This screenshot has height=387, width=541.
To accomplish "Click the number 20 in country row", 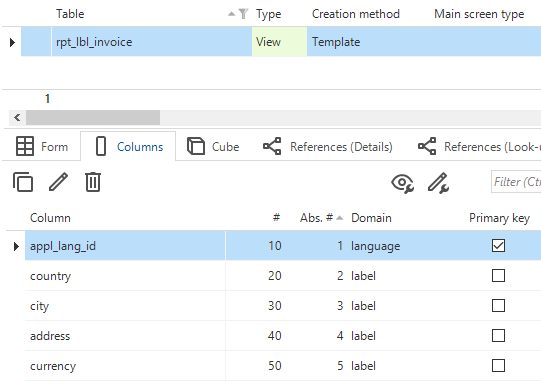I will click(x=275, y=276).
